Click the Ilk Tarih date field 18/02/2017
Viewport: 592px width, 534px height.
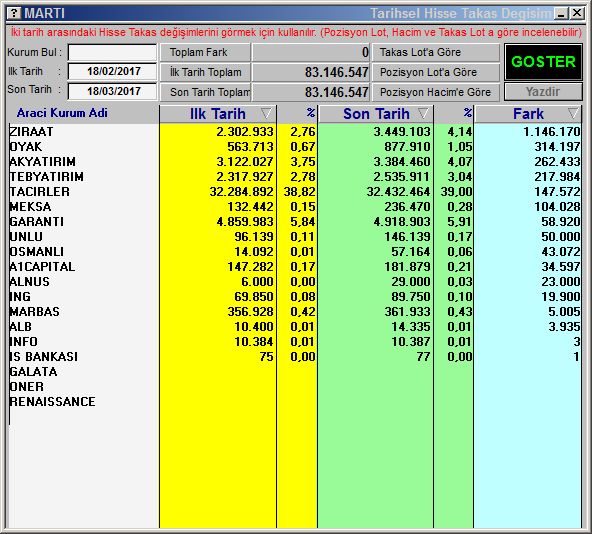(x=112, y=71)
